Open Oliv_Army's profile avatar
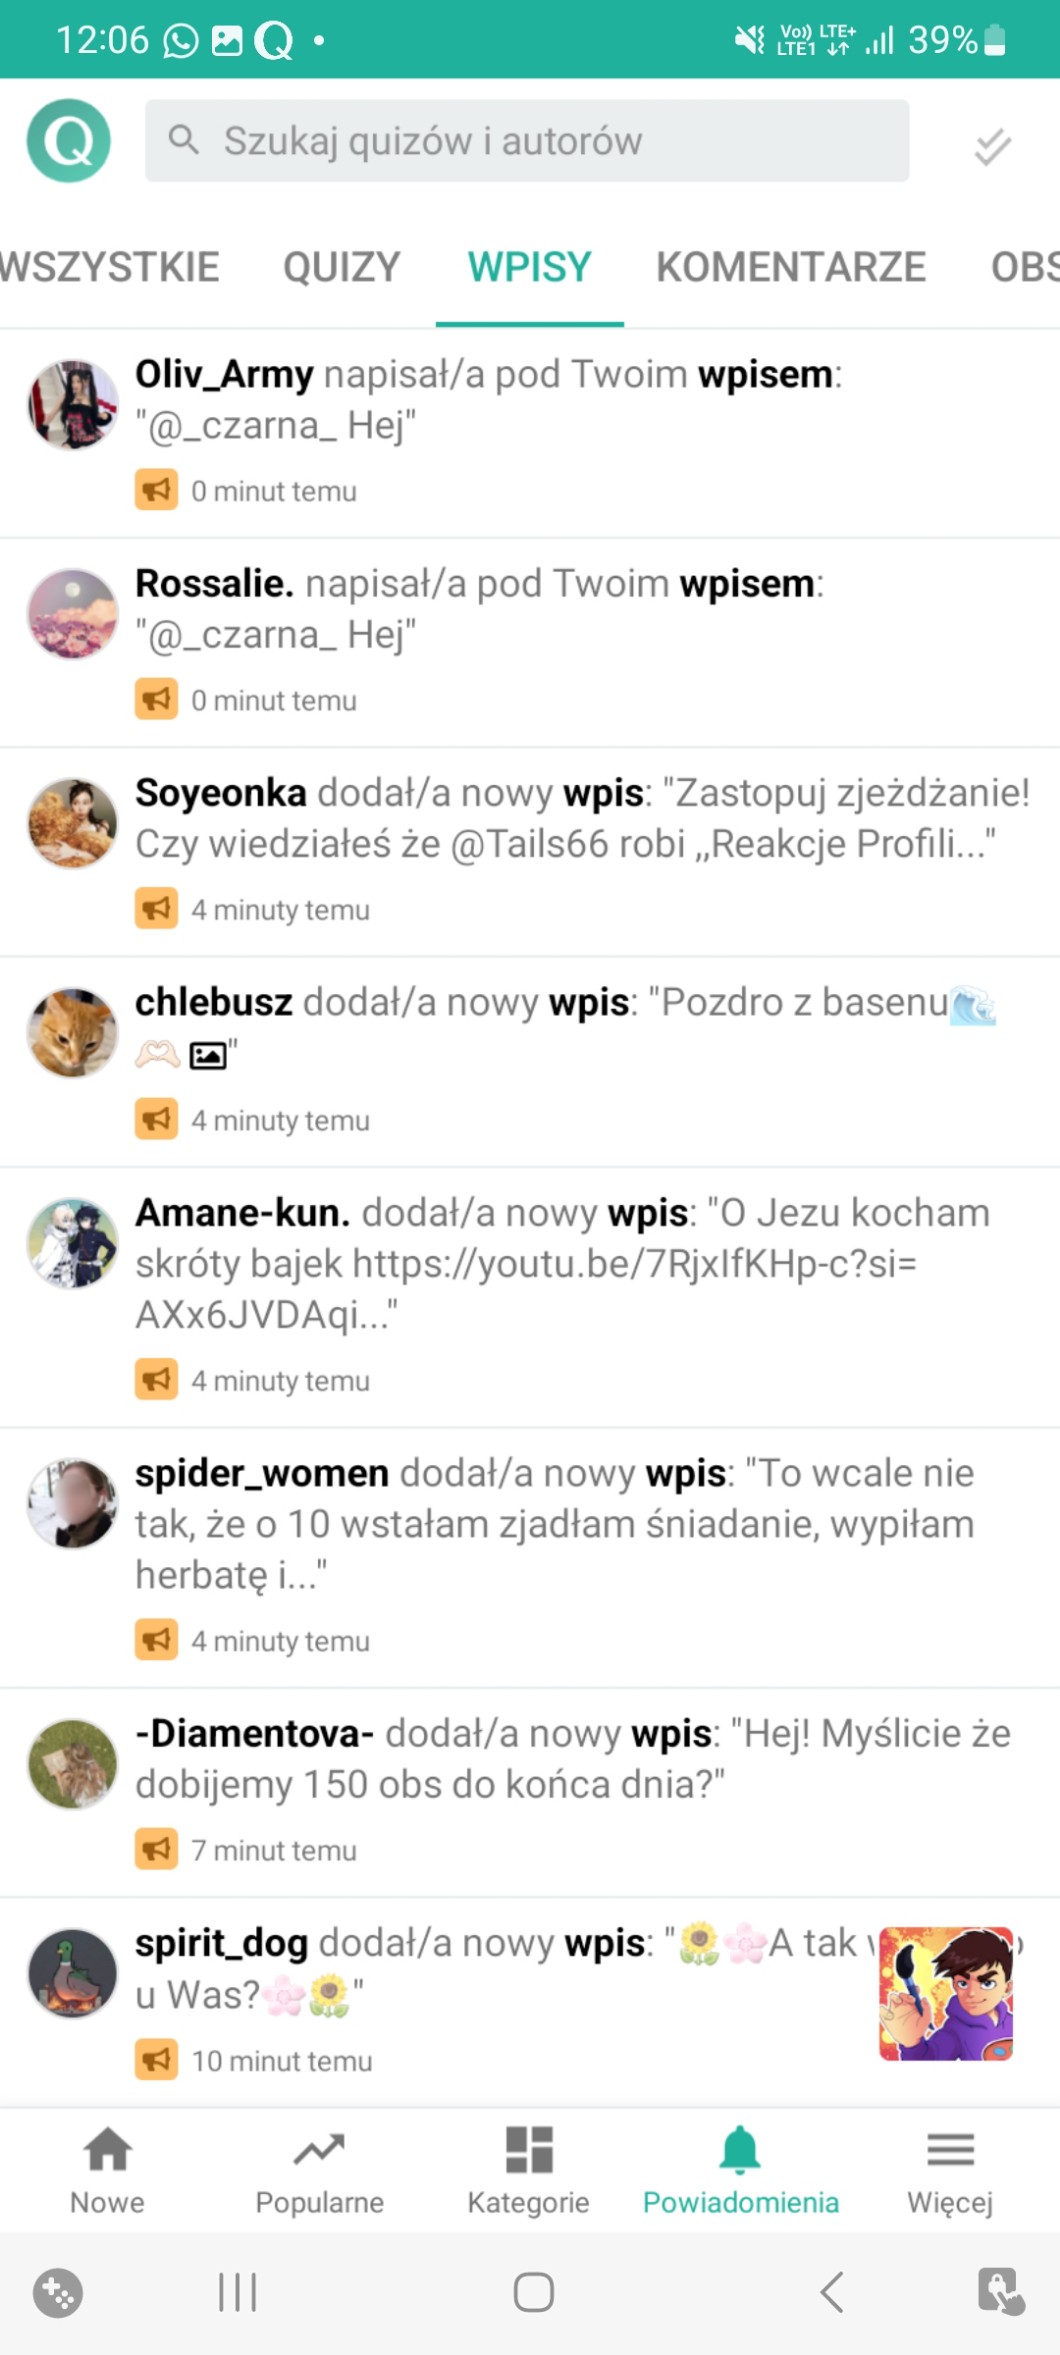Screen dimensions: 1060x2355 click(x=72, y=405)
